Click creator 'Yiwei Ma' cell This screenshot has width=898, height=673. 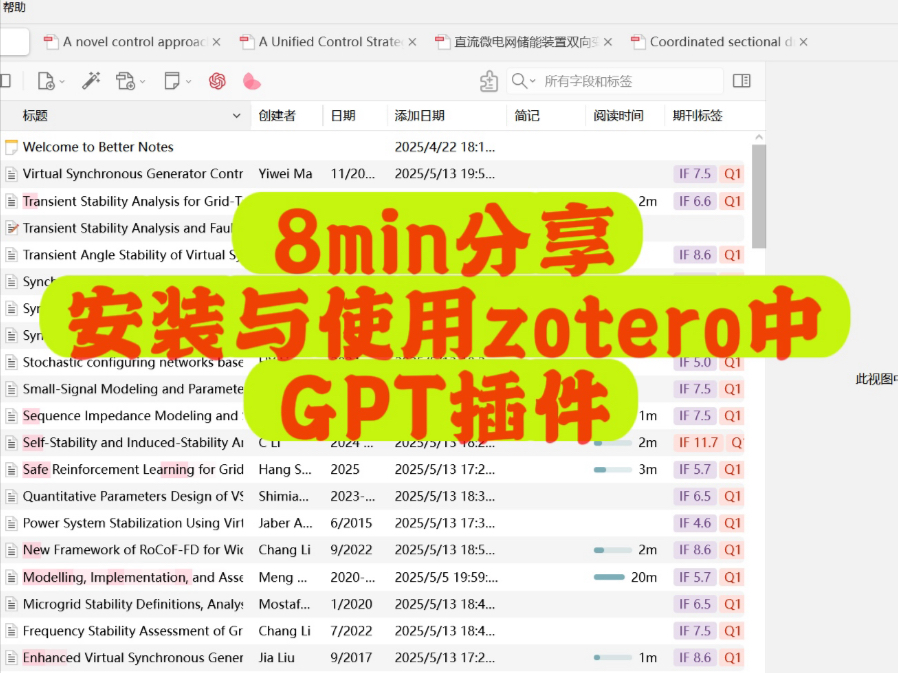pyautogui.click(x=285, y=174)
